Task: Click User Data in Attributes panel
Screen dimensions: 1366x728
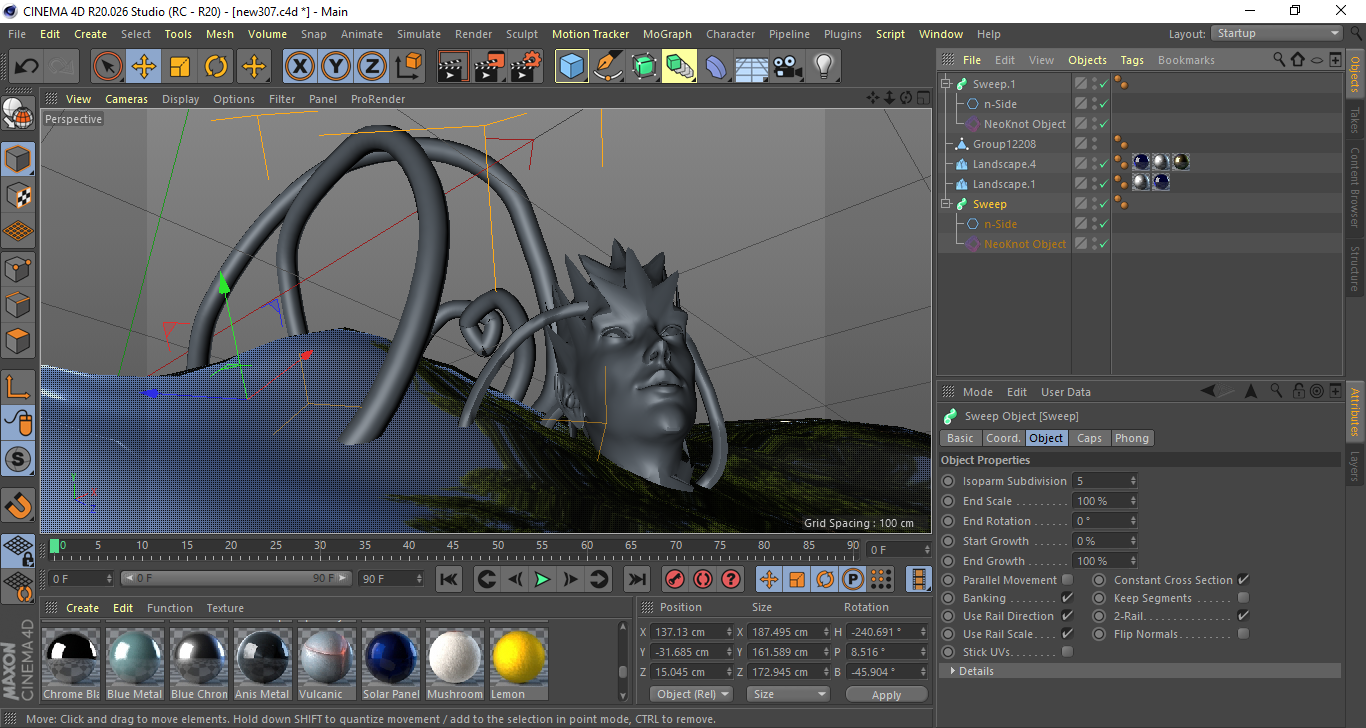Action: (1066, 392)
